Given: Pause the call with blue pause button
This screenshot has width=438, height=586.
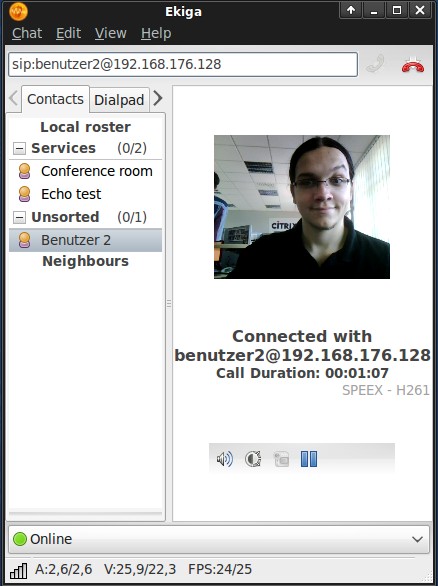Looking at the screenshot, I should [309, 459].
